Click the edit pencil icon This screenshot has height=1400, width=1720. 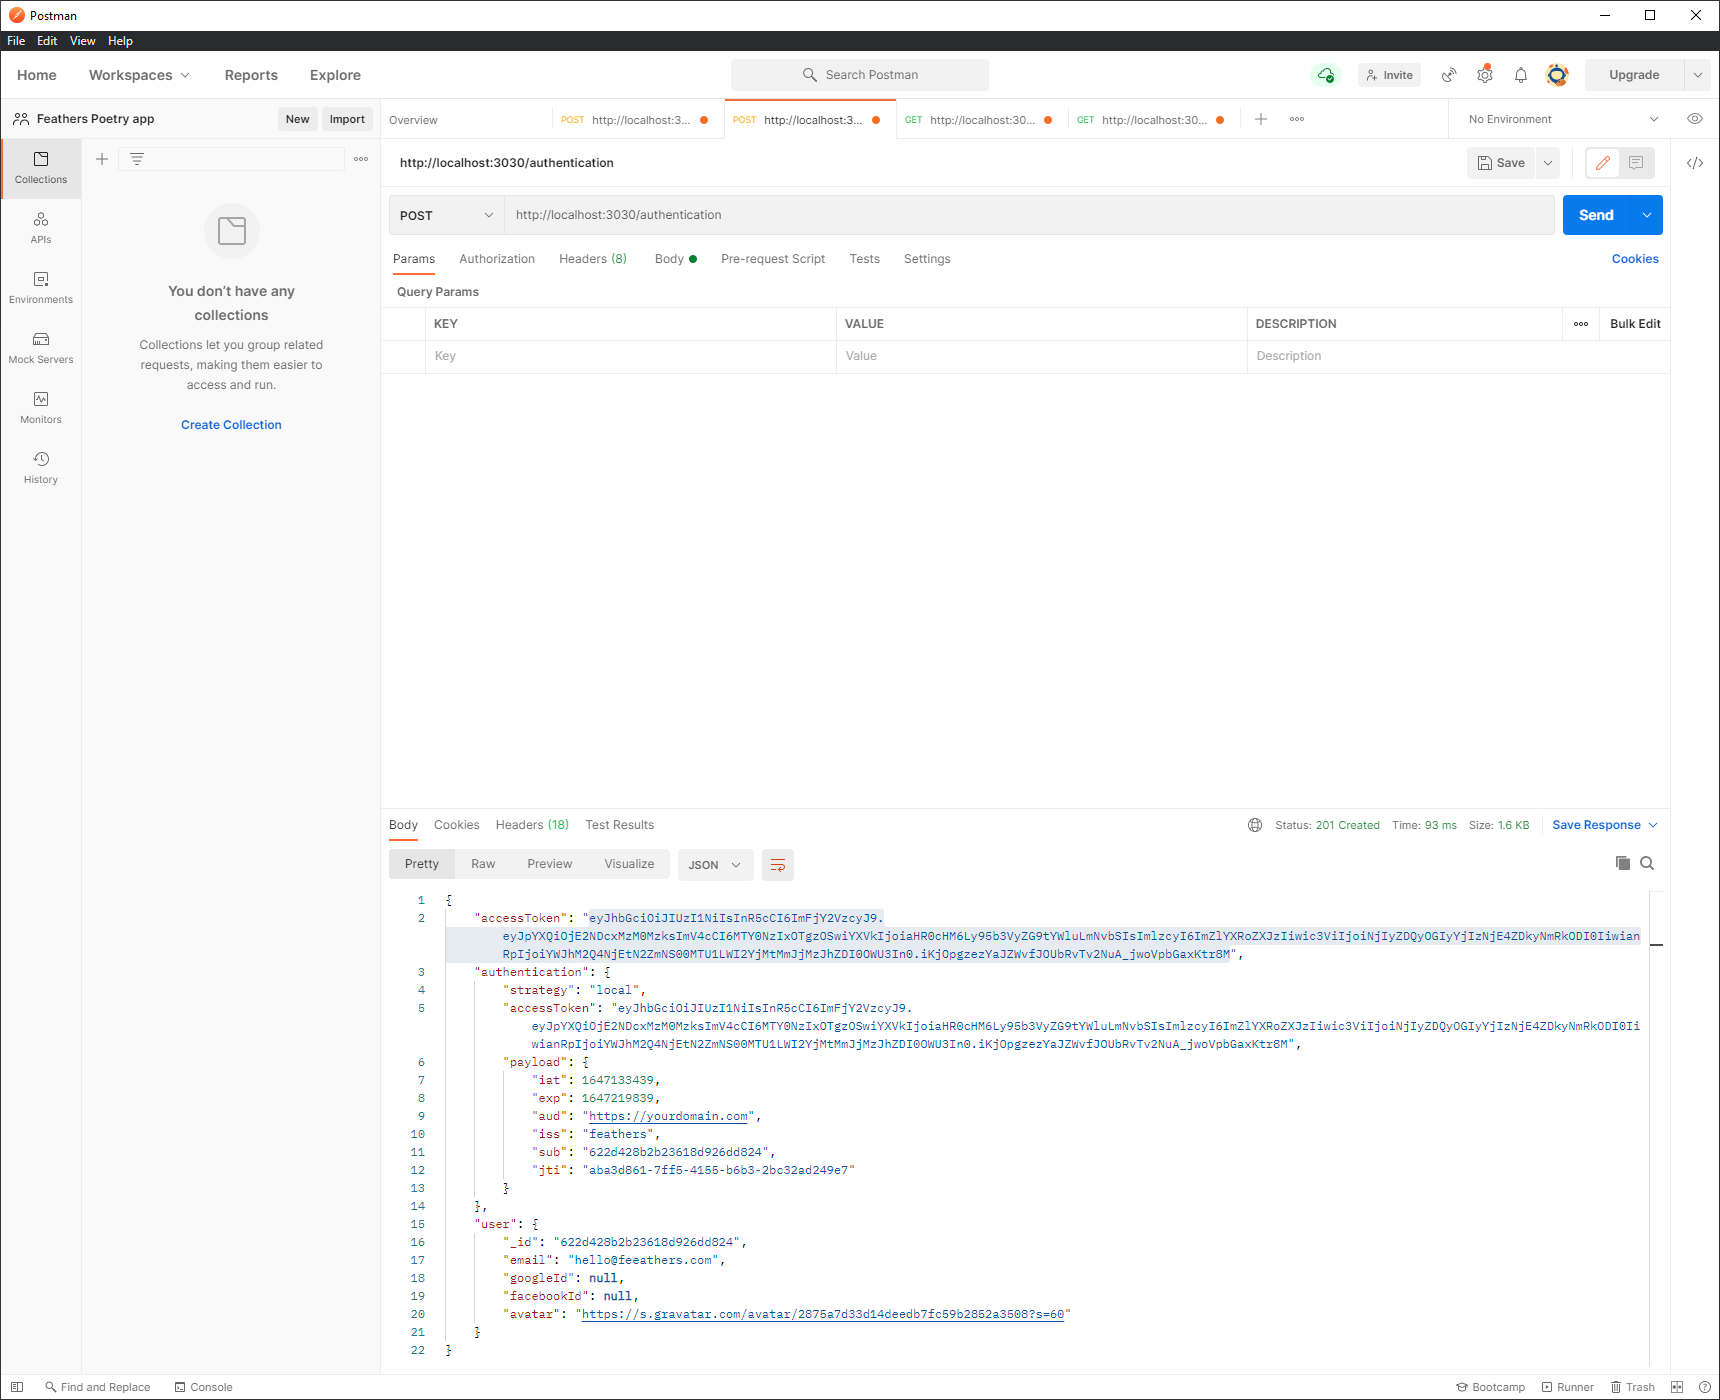coord(1603,163)
